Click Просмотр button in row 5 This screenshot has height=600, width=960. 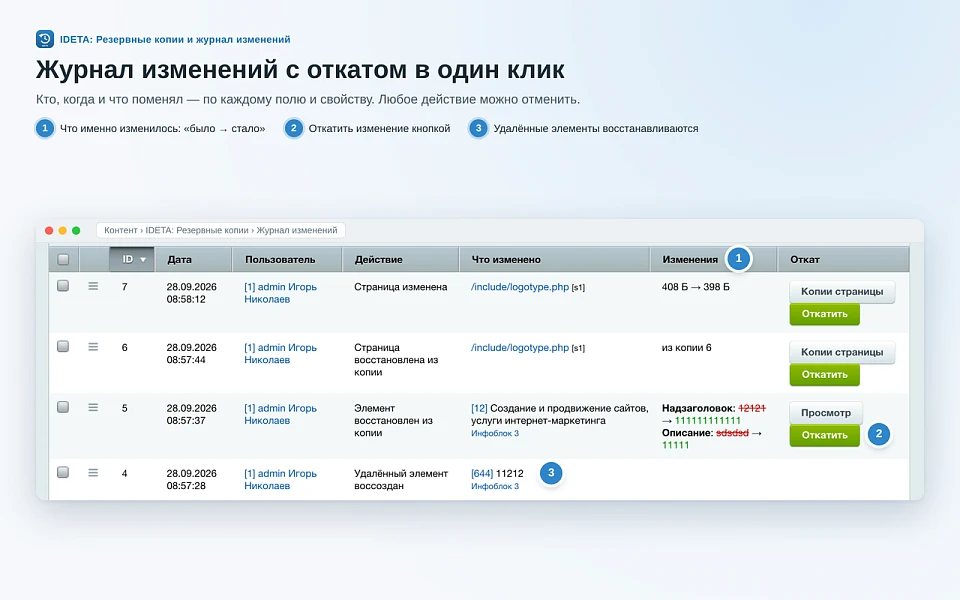[826, 413]
